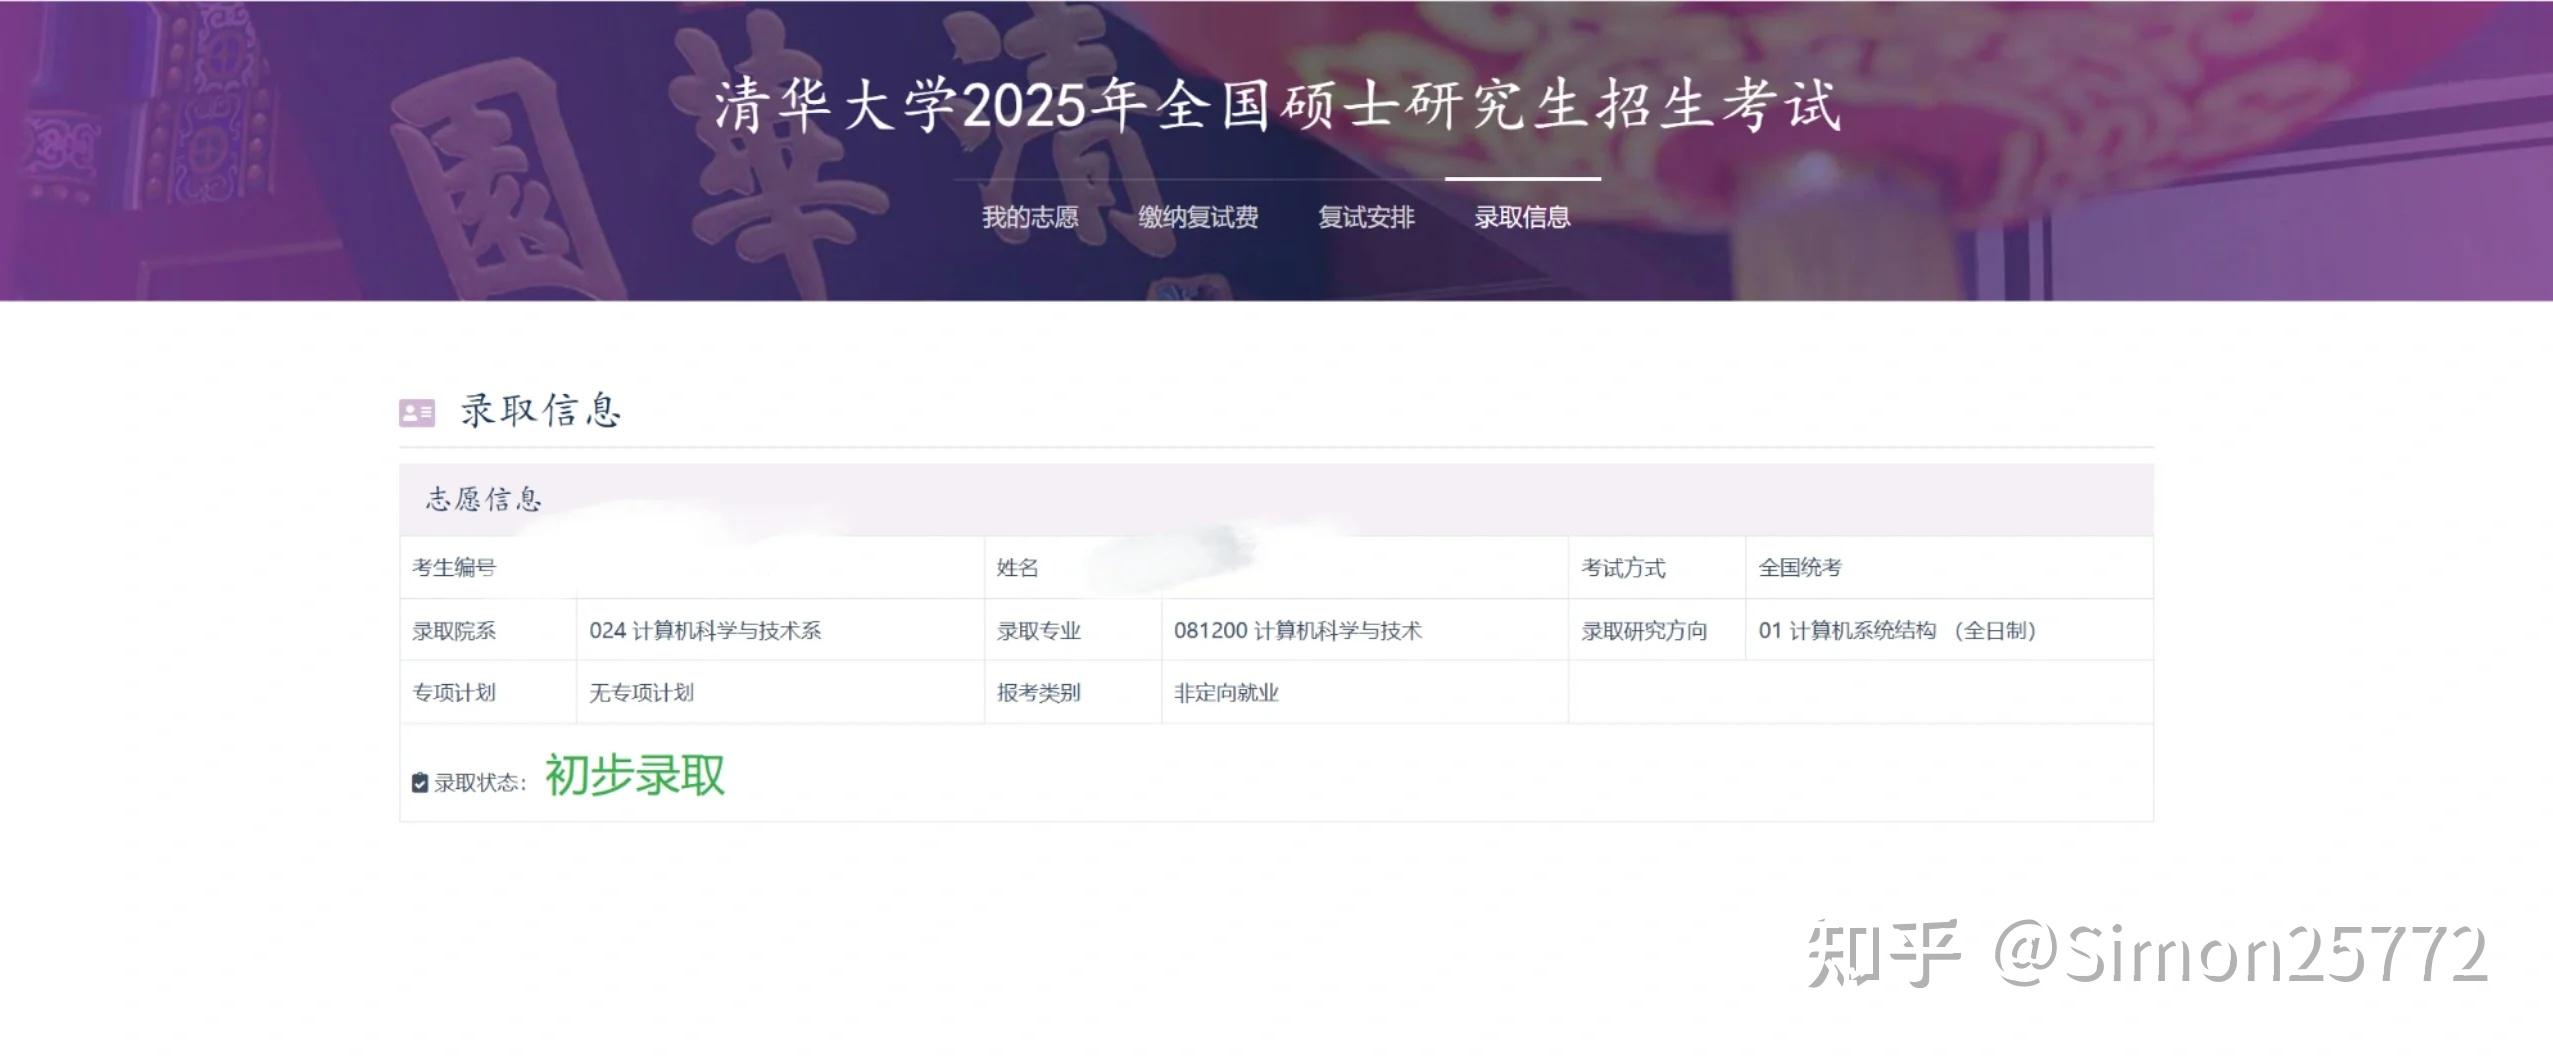The height and width of the screenshot is (1056, 2553).
Task: Click the page title 清华大学2025年全国硕士研究生招生考试
Action: [1277, 106]
